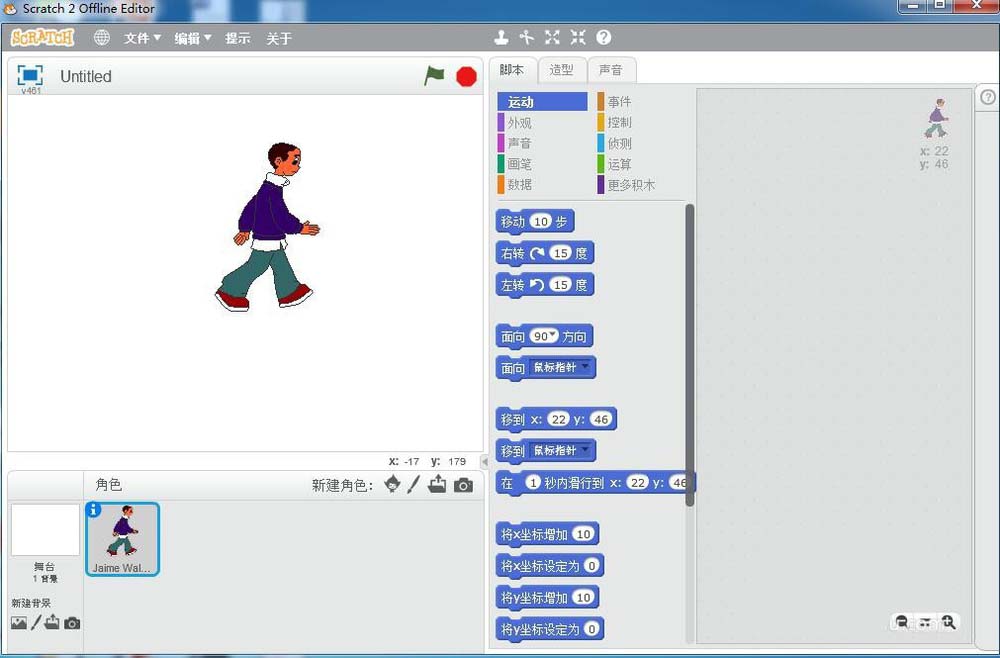Select the 控制 block category
The height and width of the screenshot is (658, 1000).
pyautogui.click(x=619, y=123)
